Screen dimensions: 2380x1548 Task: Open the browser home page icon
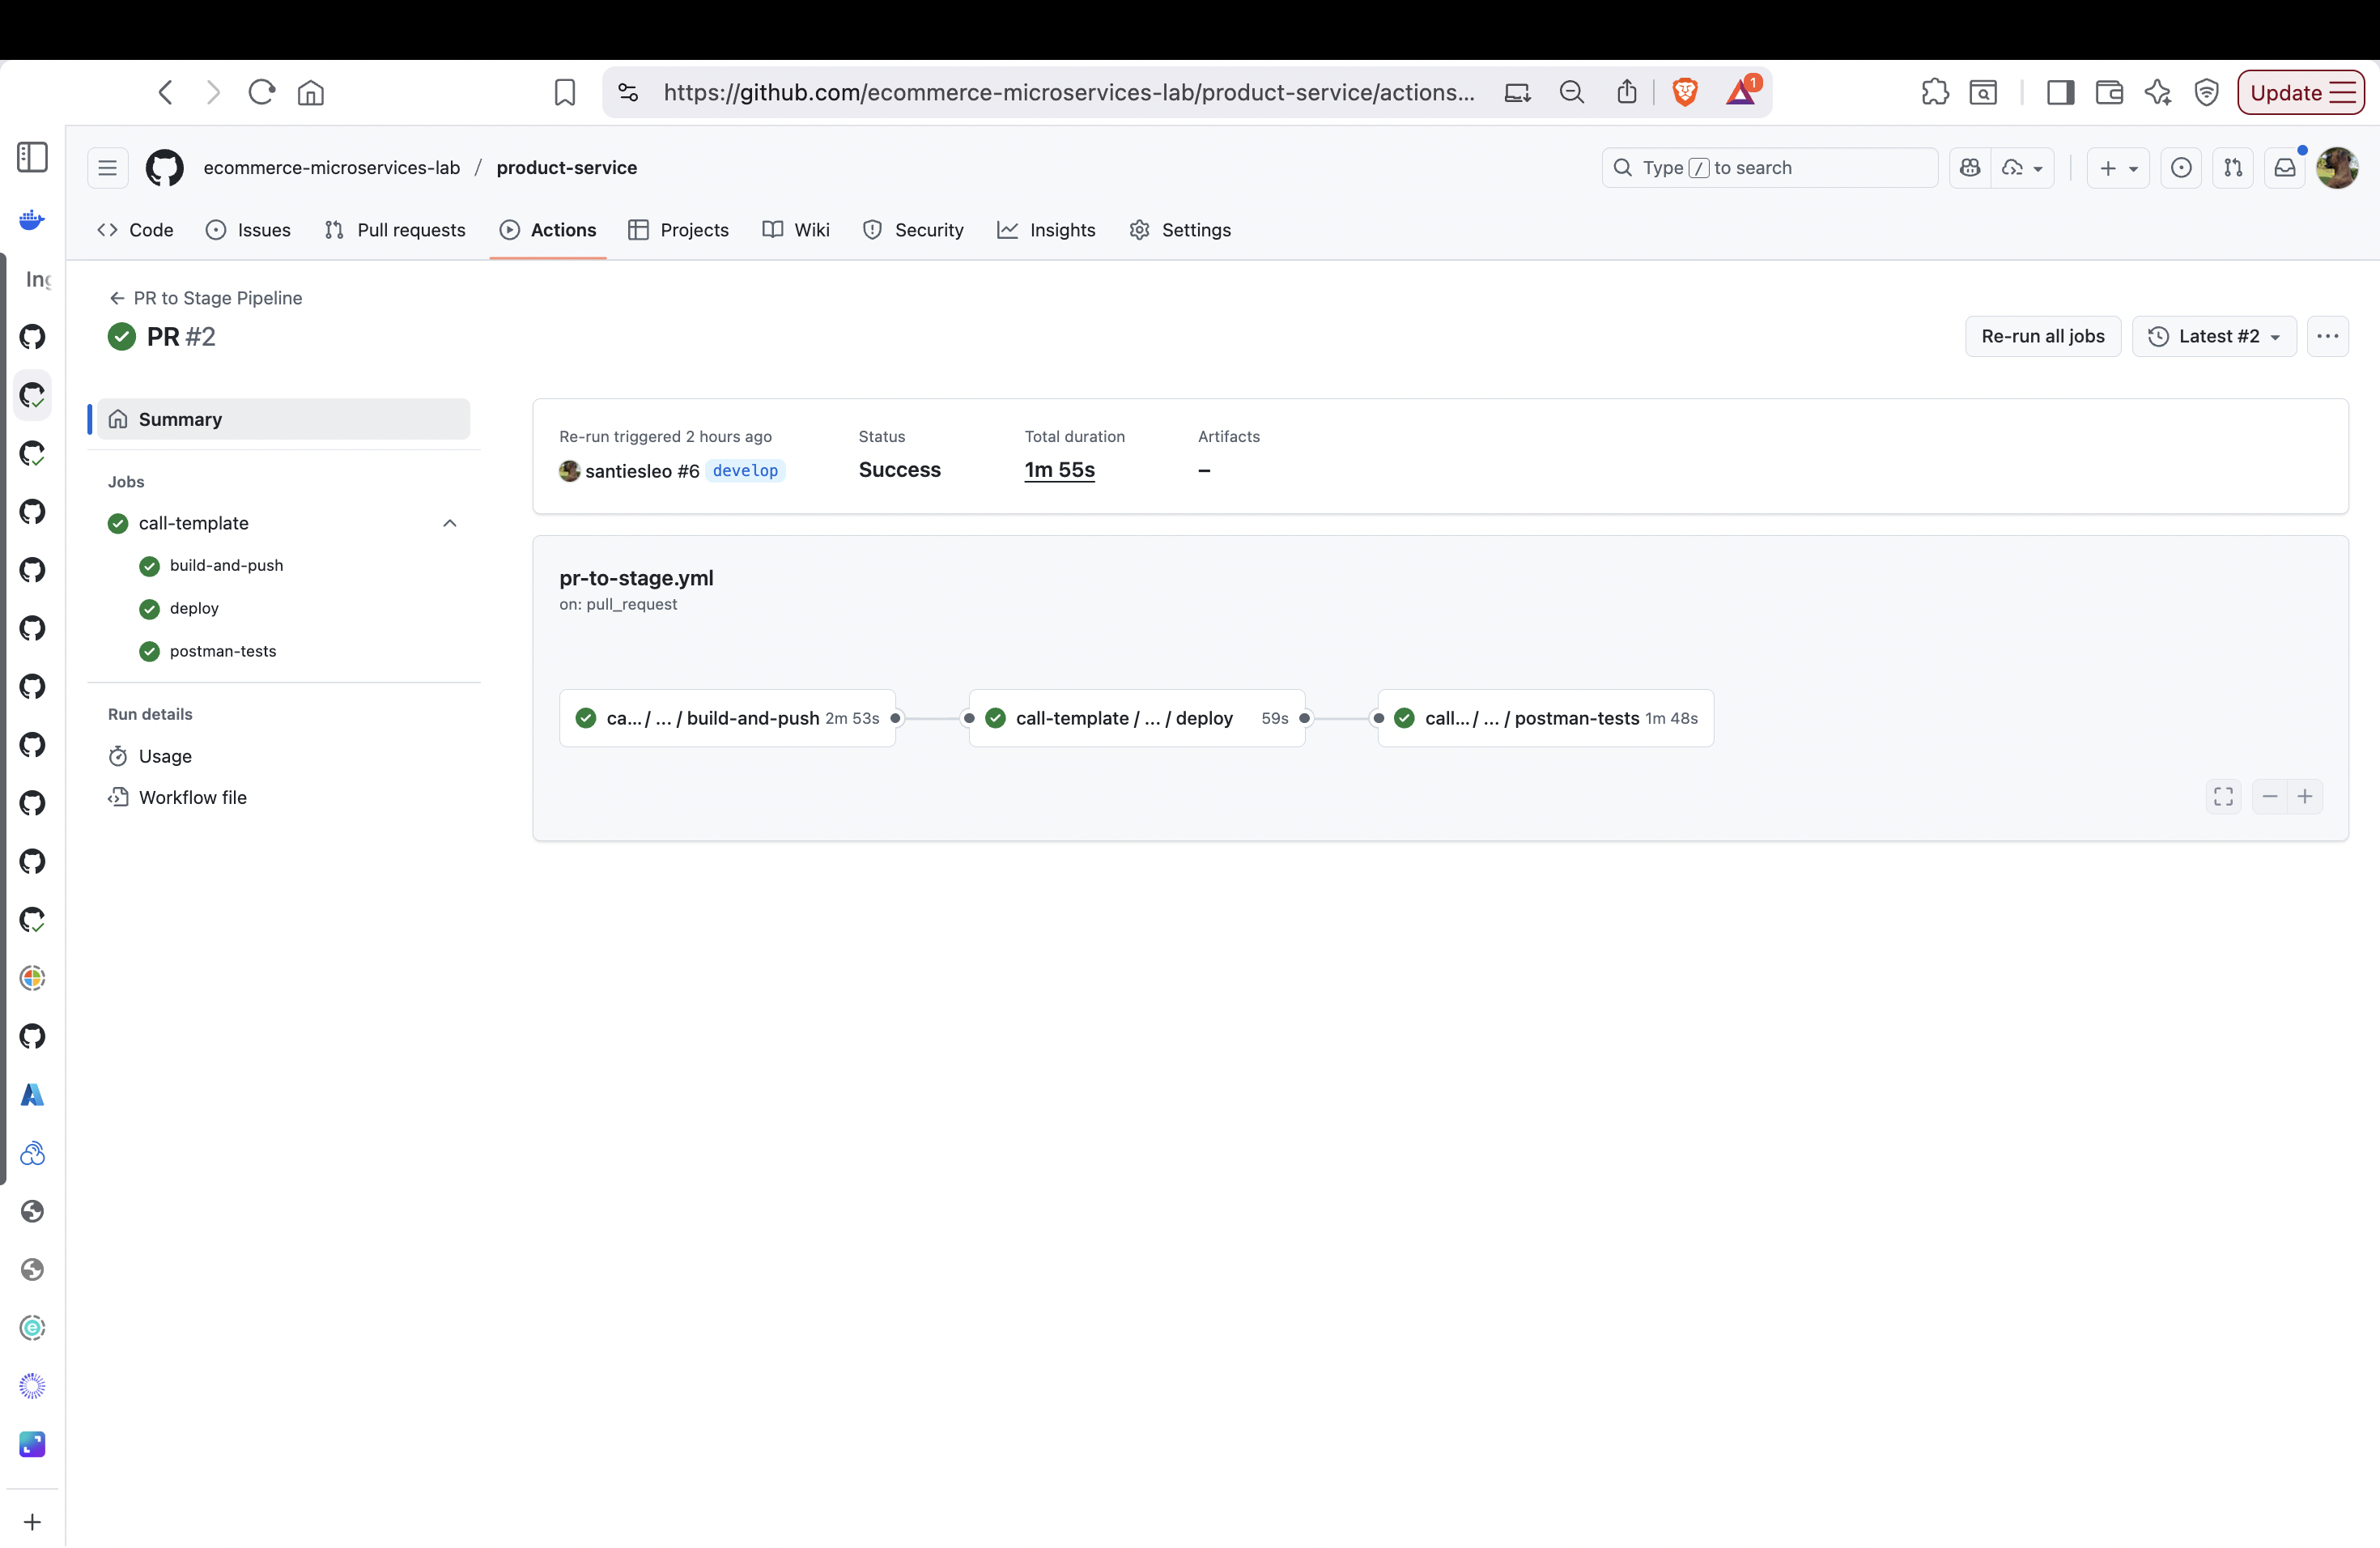(x=311, y=92)
